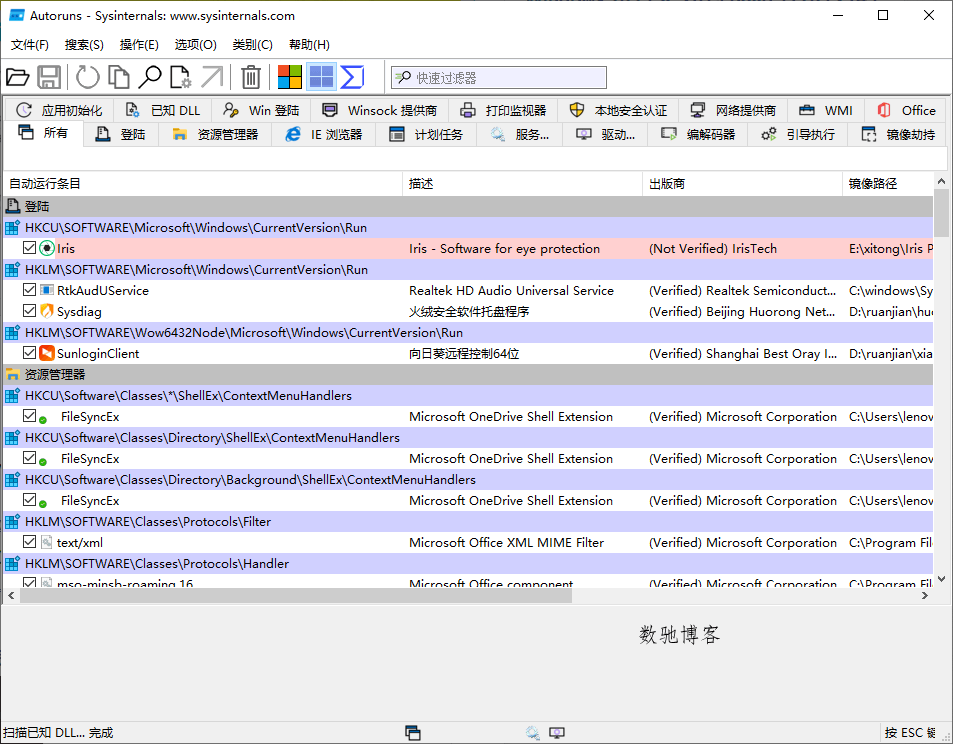The image size is (953, 744).
Task: Uncheck the Iris autorun entry
Action: click(29, 248)
